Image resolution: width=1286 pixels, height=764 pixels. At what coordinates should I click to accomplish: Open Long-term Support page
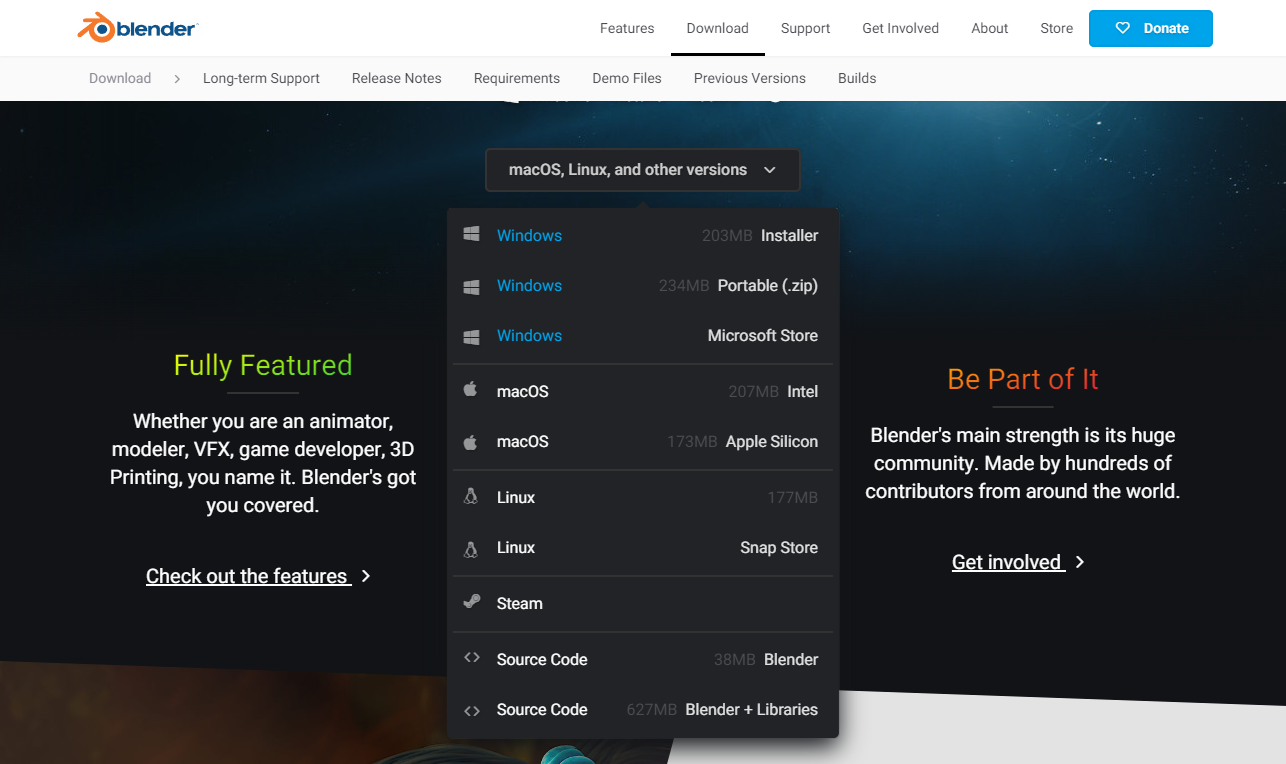tap(261, 78)
